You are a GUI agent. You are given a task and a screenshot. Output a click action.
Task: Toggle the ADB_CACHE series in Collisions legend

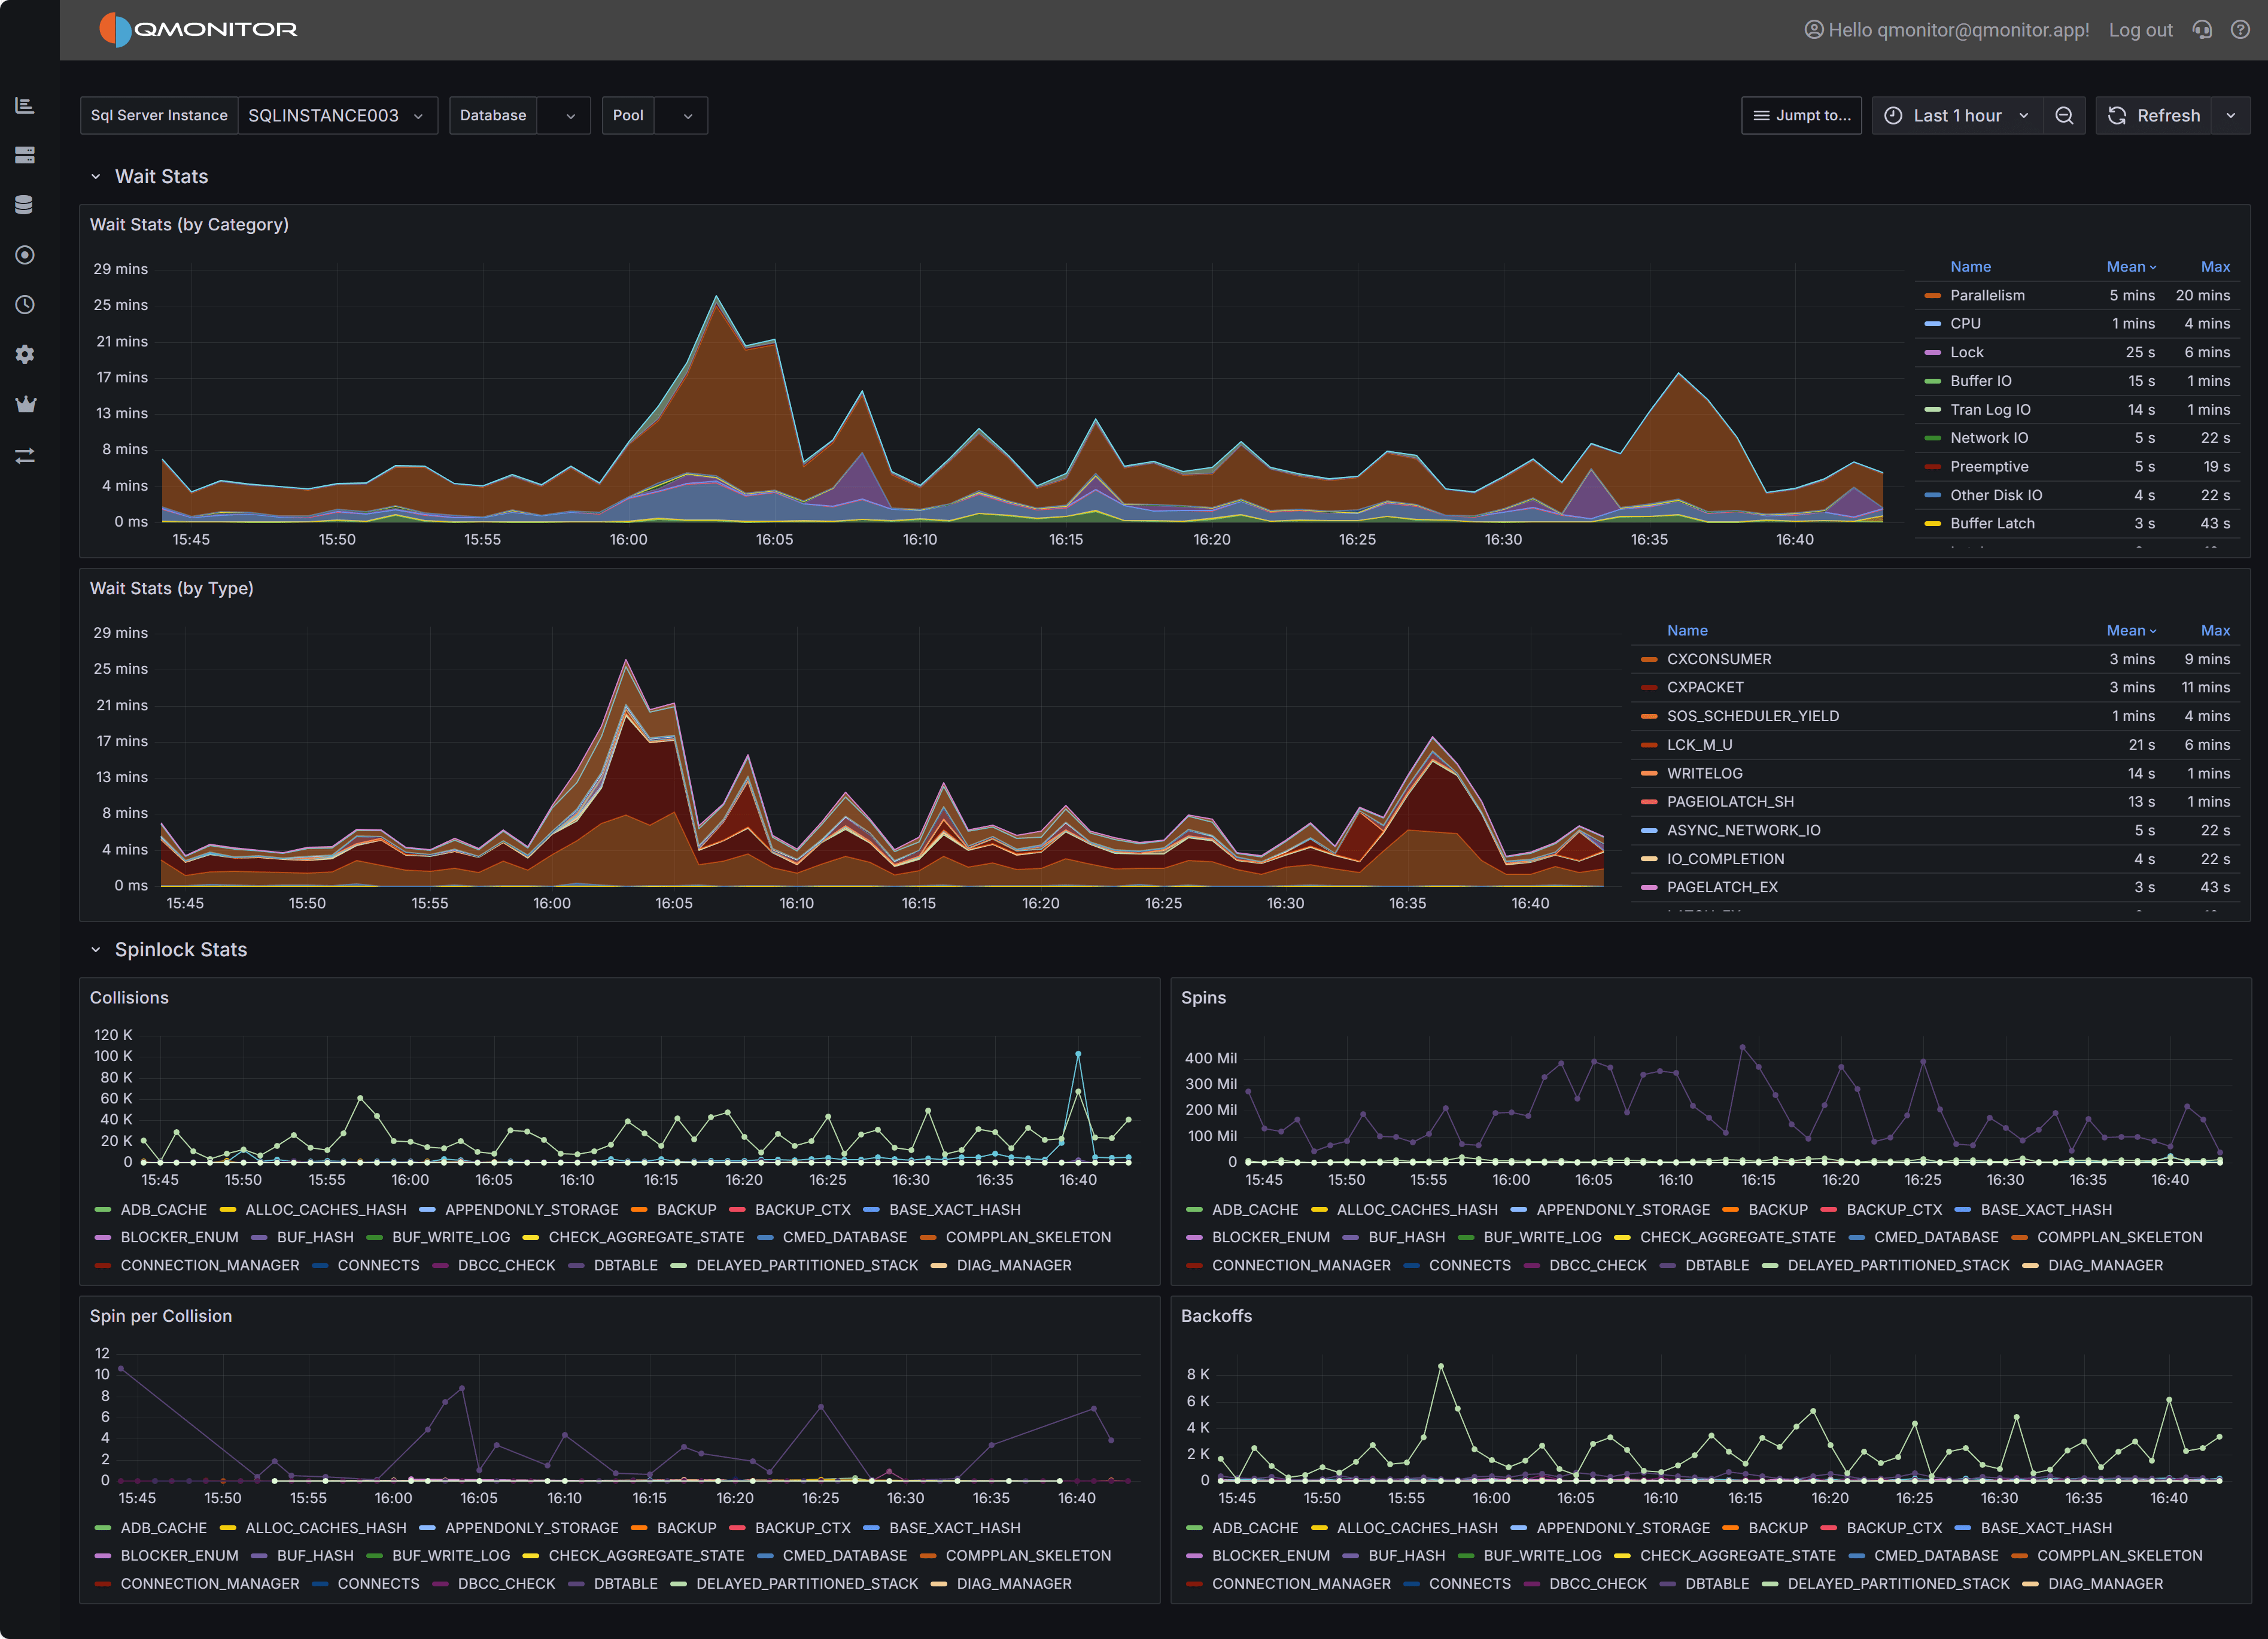tap(163, 1209)
